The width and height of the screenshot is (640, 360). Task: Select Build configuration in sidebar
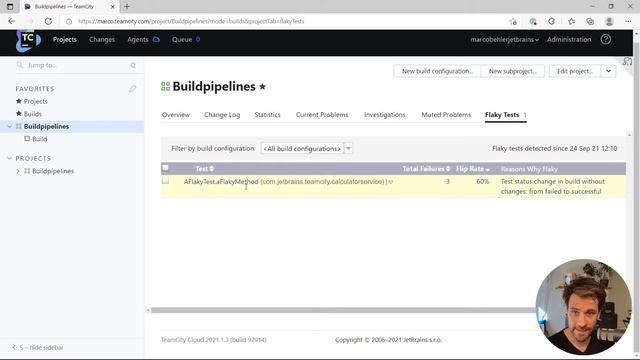coord(40,139)
